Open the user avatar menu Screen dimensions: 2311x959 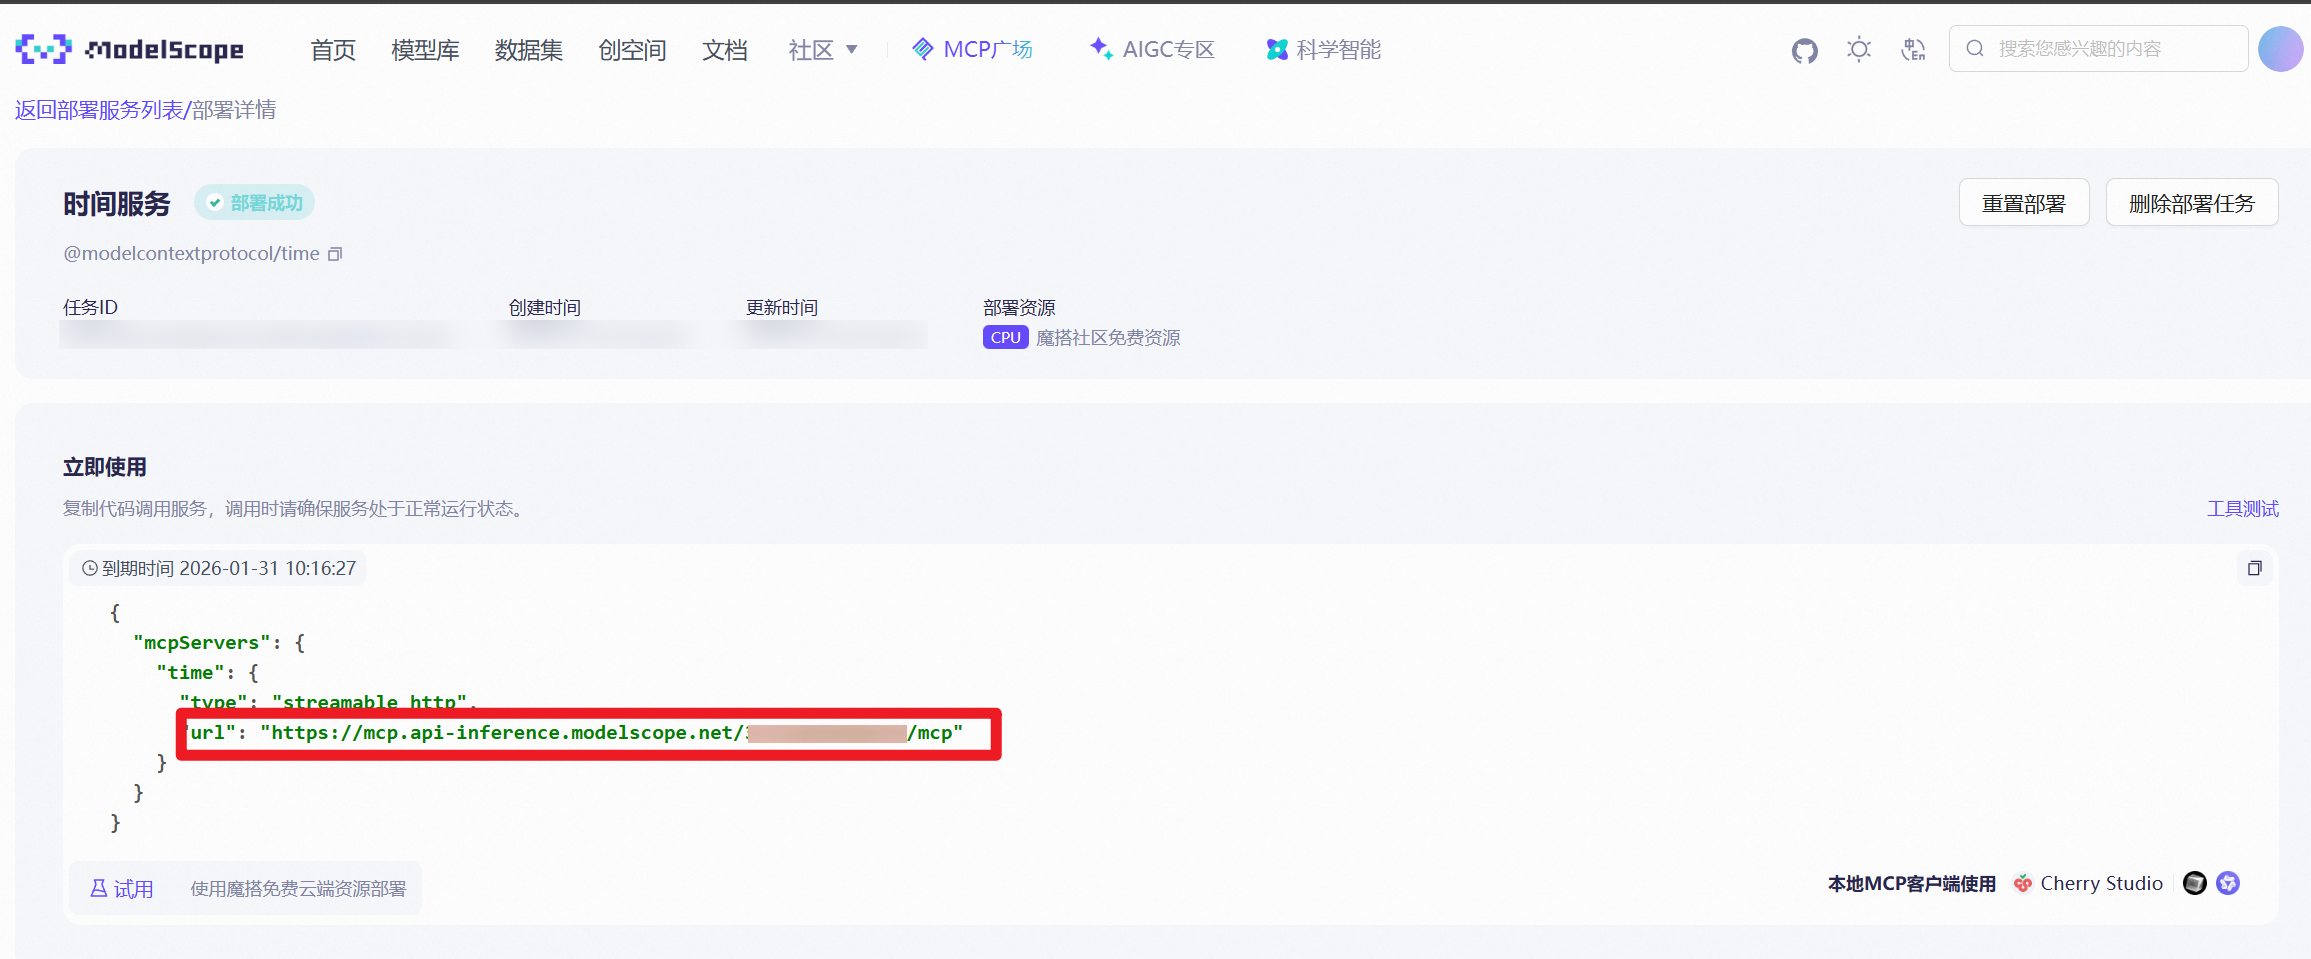2280,49
